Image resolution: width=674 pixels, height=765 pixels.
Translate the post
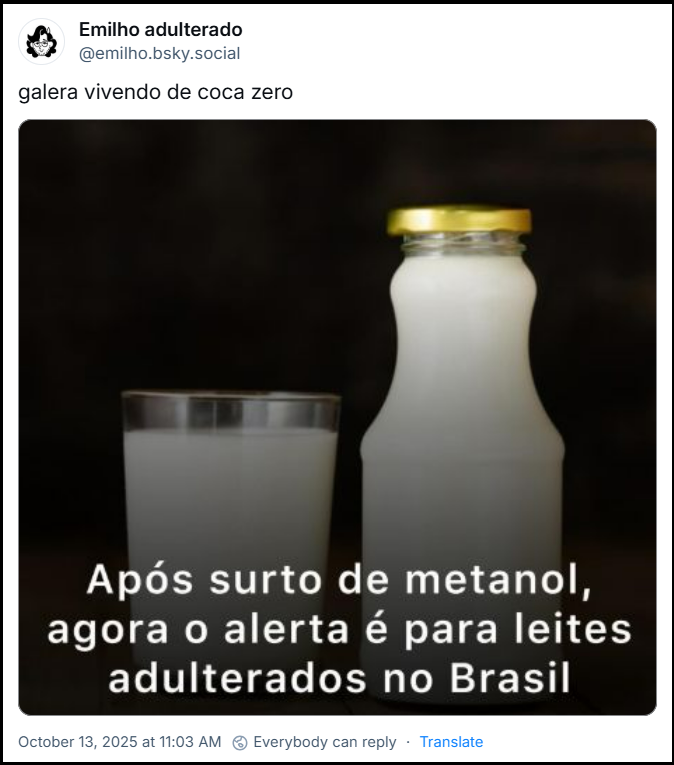[451, 742]
